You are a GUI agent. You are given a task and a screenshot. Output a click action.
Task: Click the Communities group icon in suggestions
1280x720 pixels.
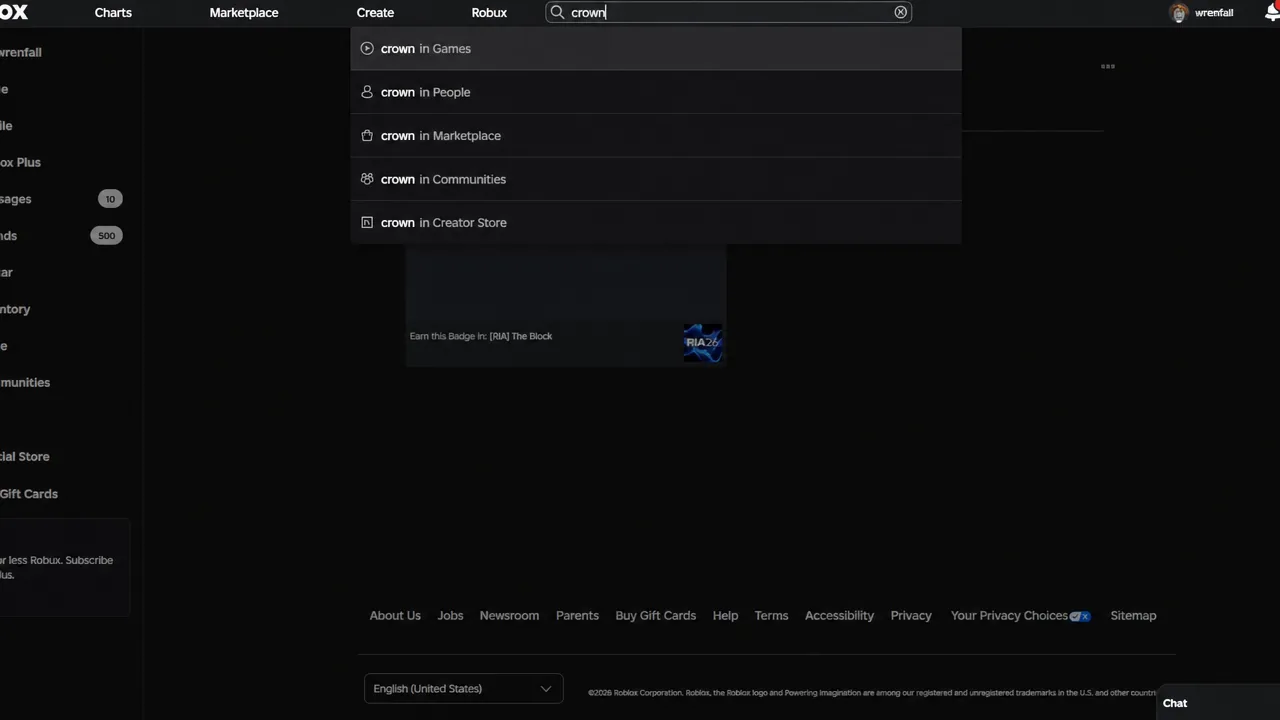point(367,179)
